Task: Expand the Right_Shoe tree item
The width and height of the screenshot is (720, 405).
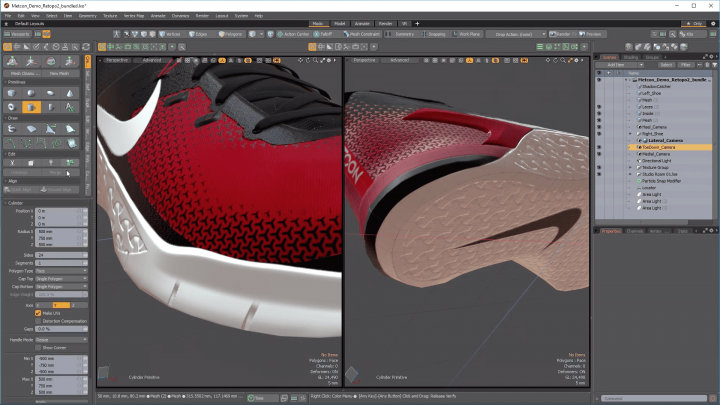Action: (630, 134)
